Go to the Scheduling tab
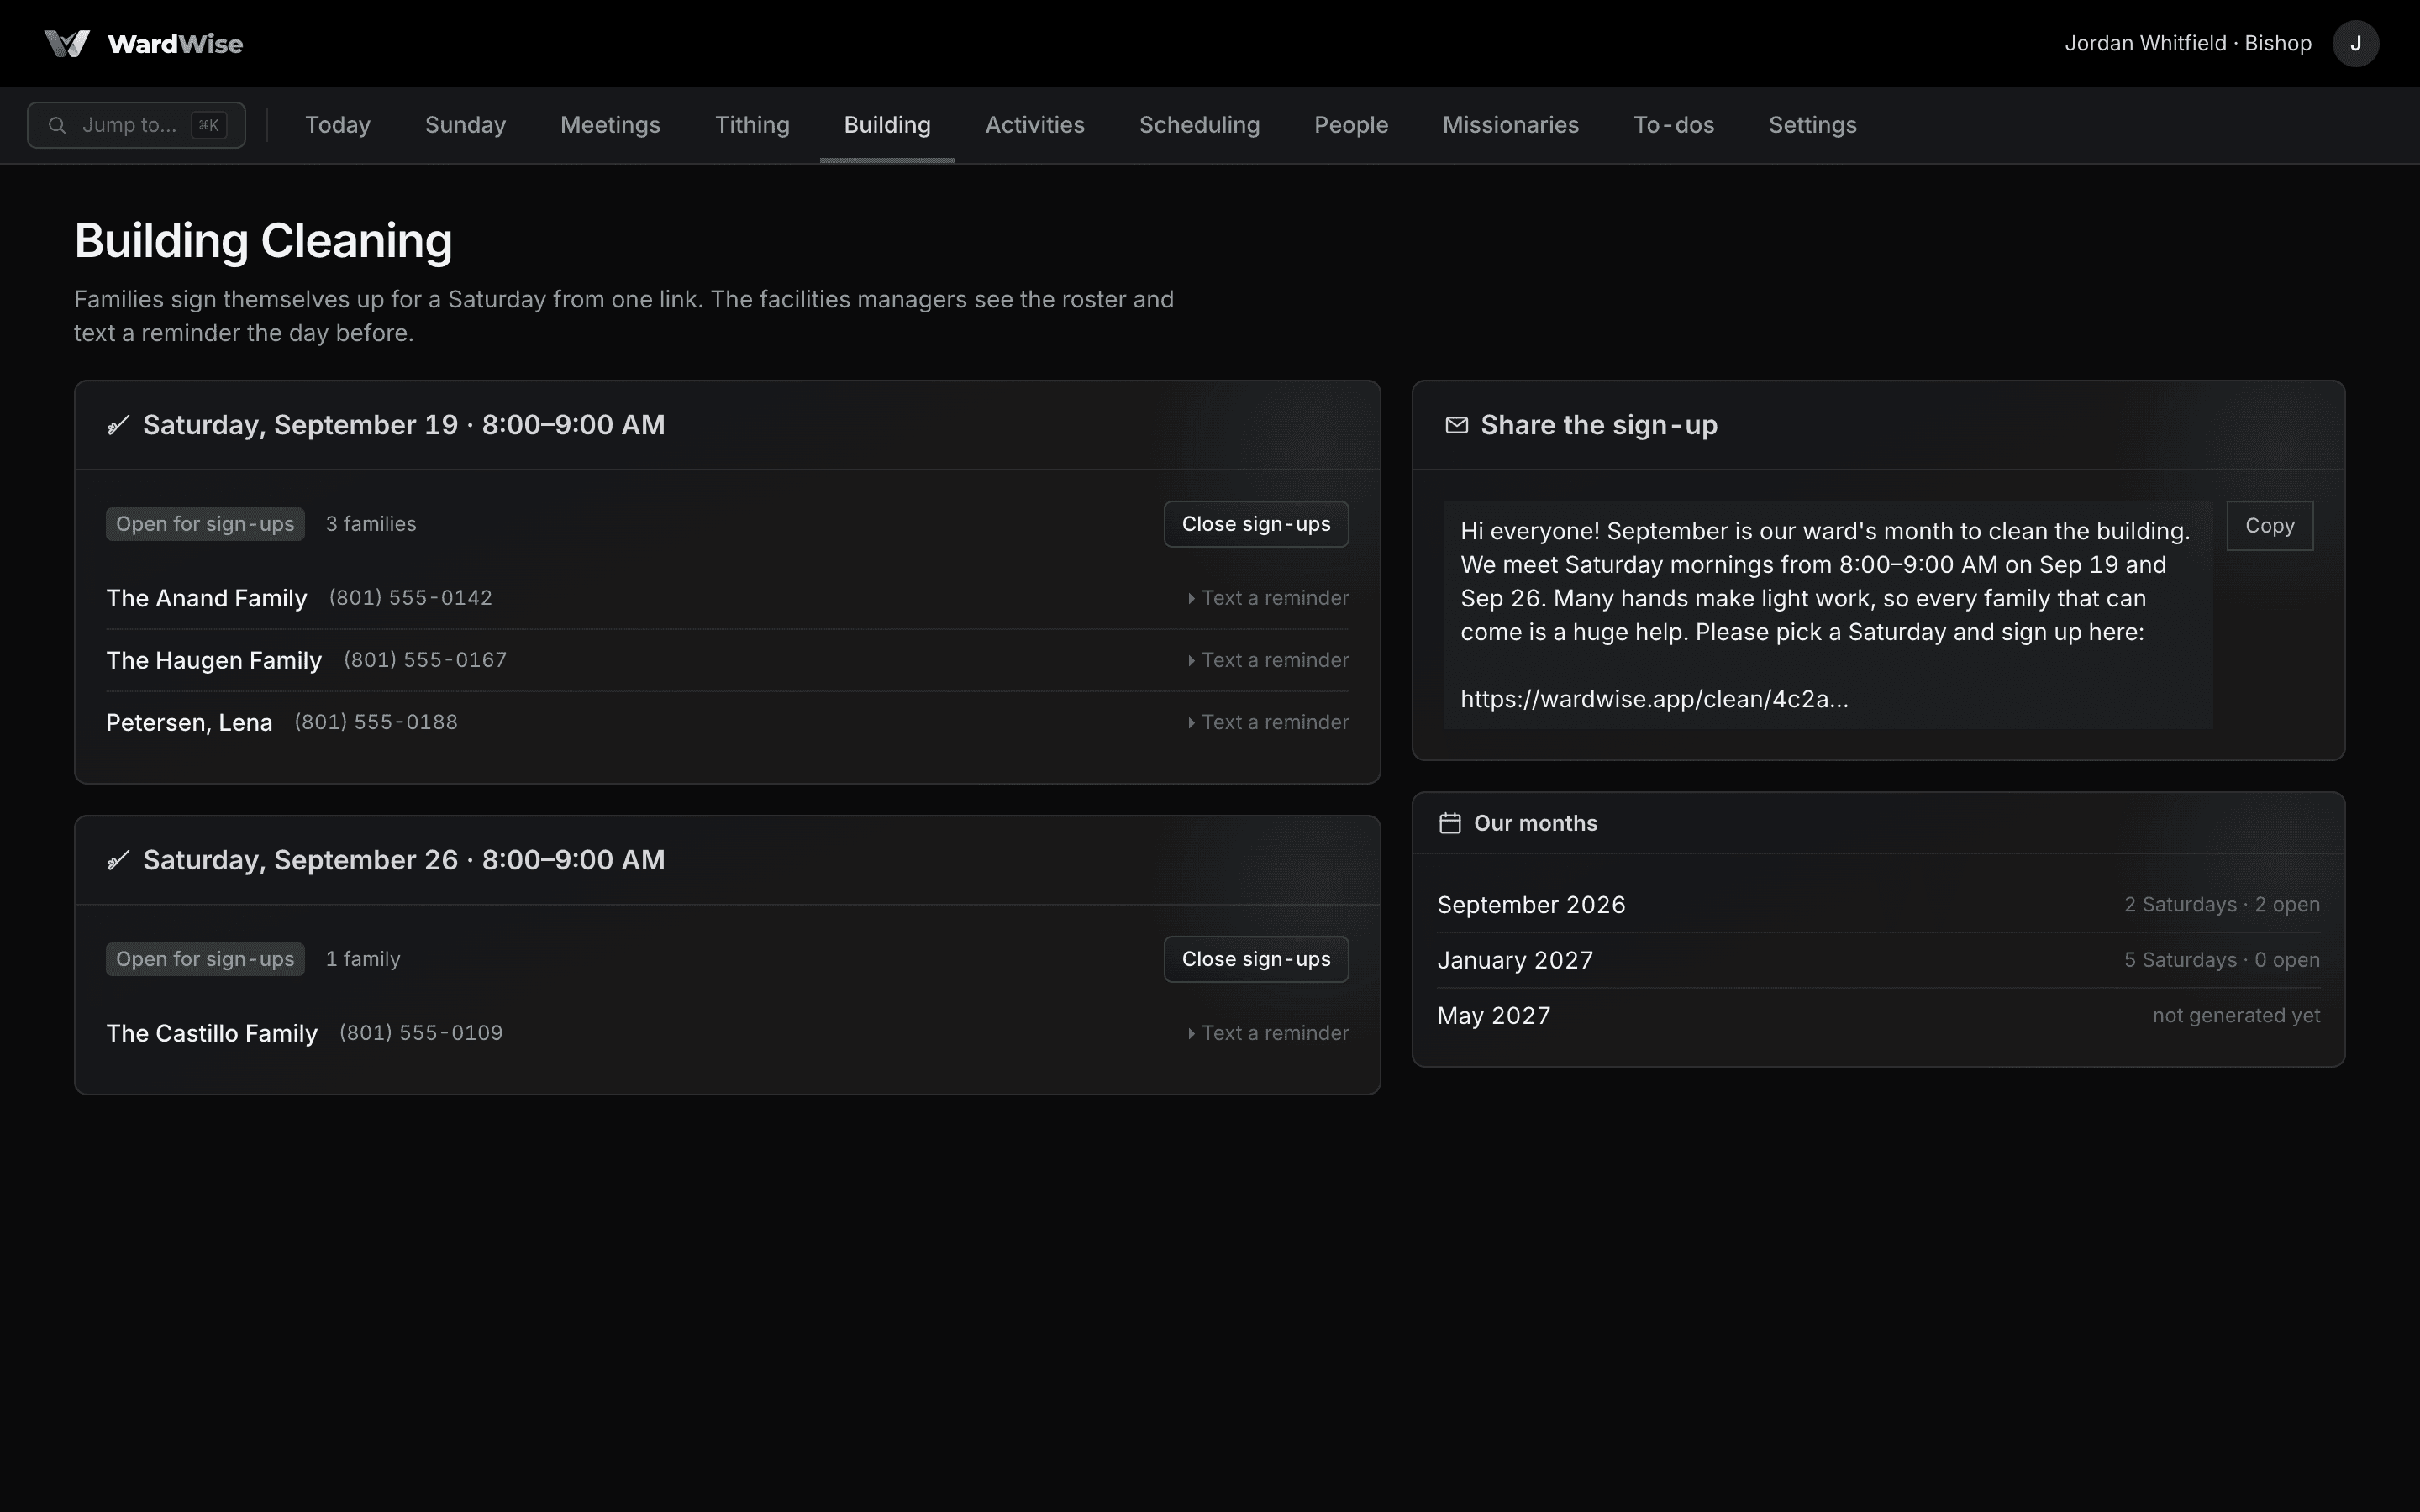The image size is (2420, 1512). point(1199,125)
